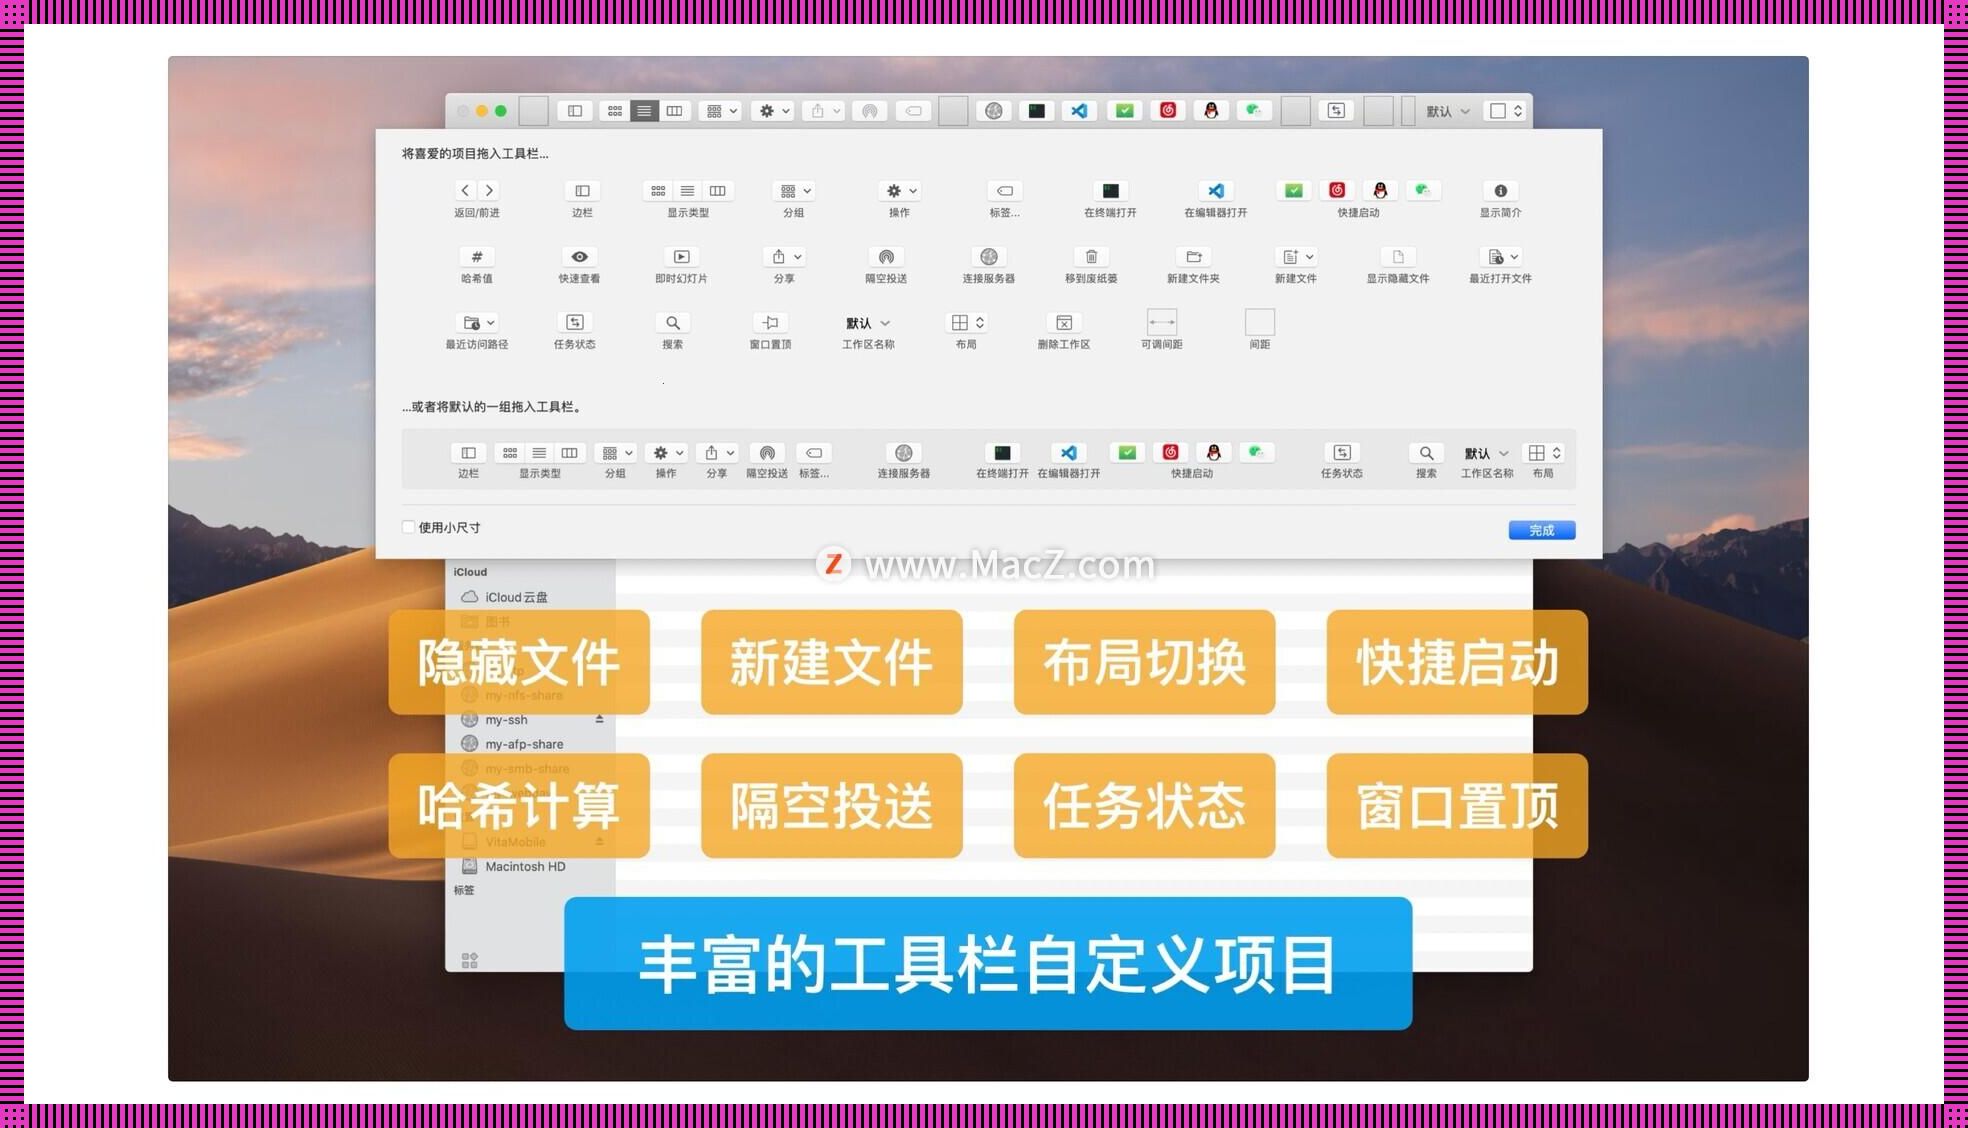The image size is (1968, 1128).
Task: Click the 布局 layout stepper in the palette
Action: [x=967, y=322]
